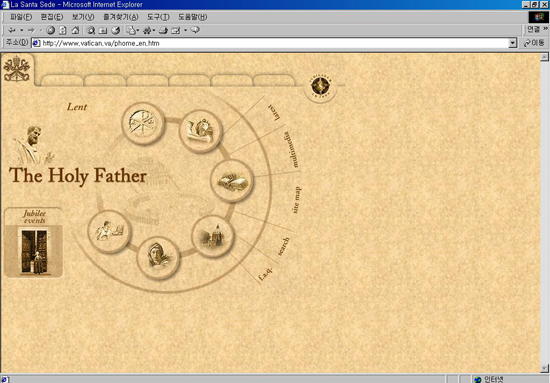Click the Stop loading toolbar icon

pyautogui.click(x=51, y=31)
